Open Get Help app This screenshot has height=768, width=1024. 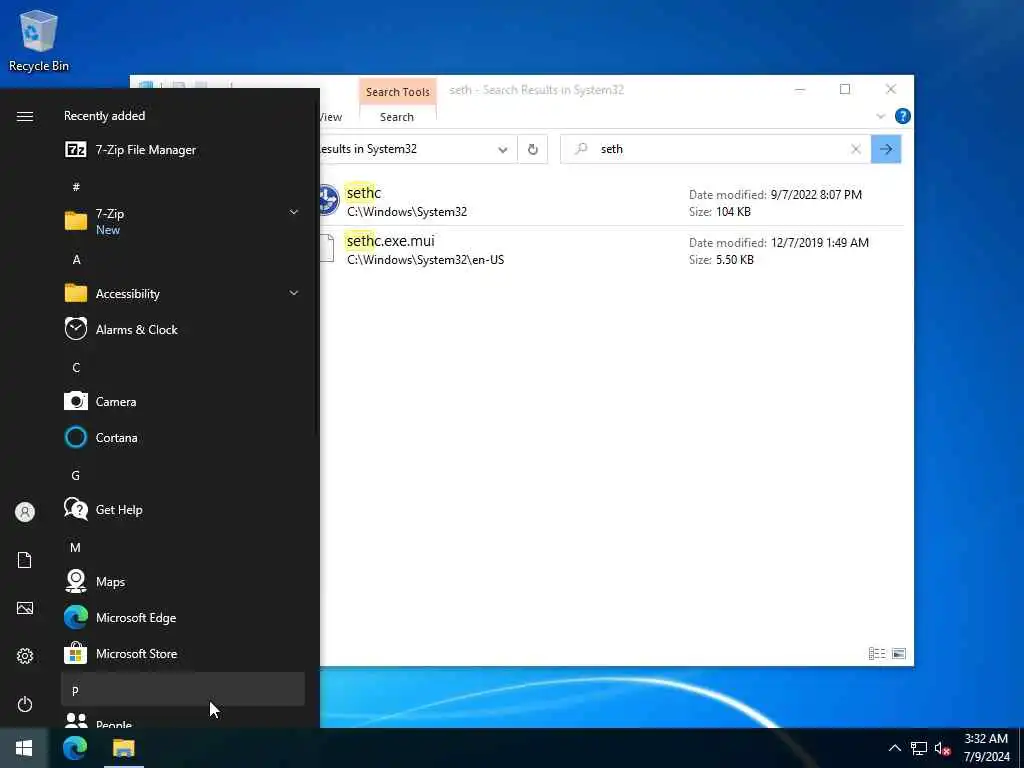(183, 509)
